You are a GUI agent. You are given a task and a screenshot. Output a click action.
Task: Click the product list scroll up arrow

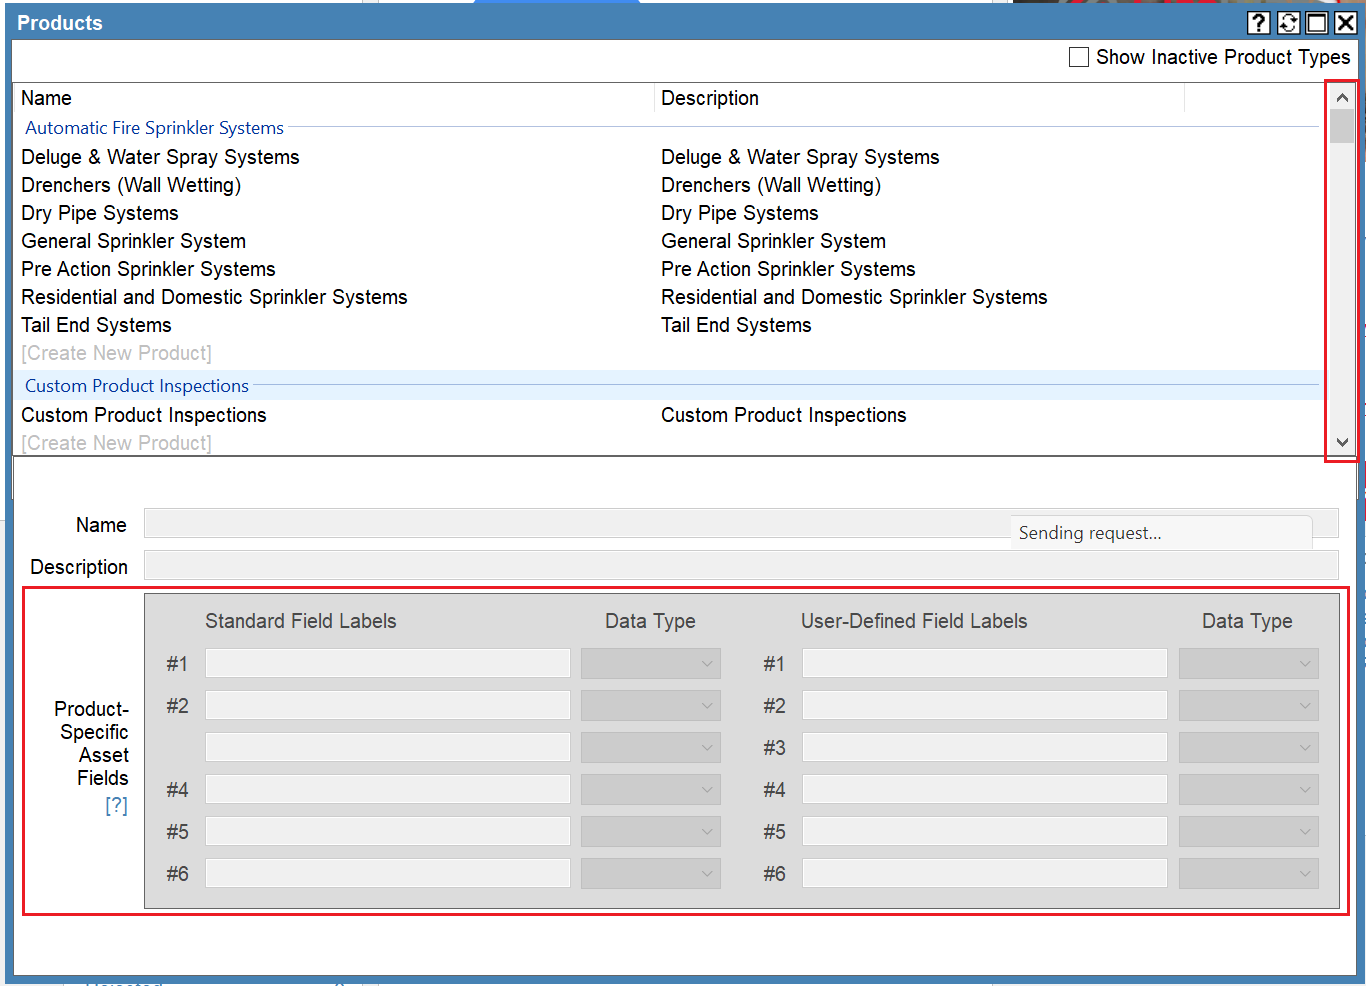pyautogui.click(x=1342, y=97)
